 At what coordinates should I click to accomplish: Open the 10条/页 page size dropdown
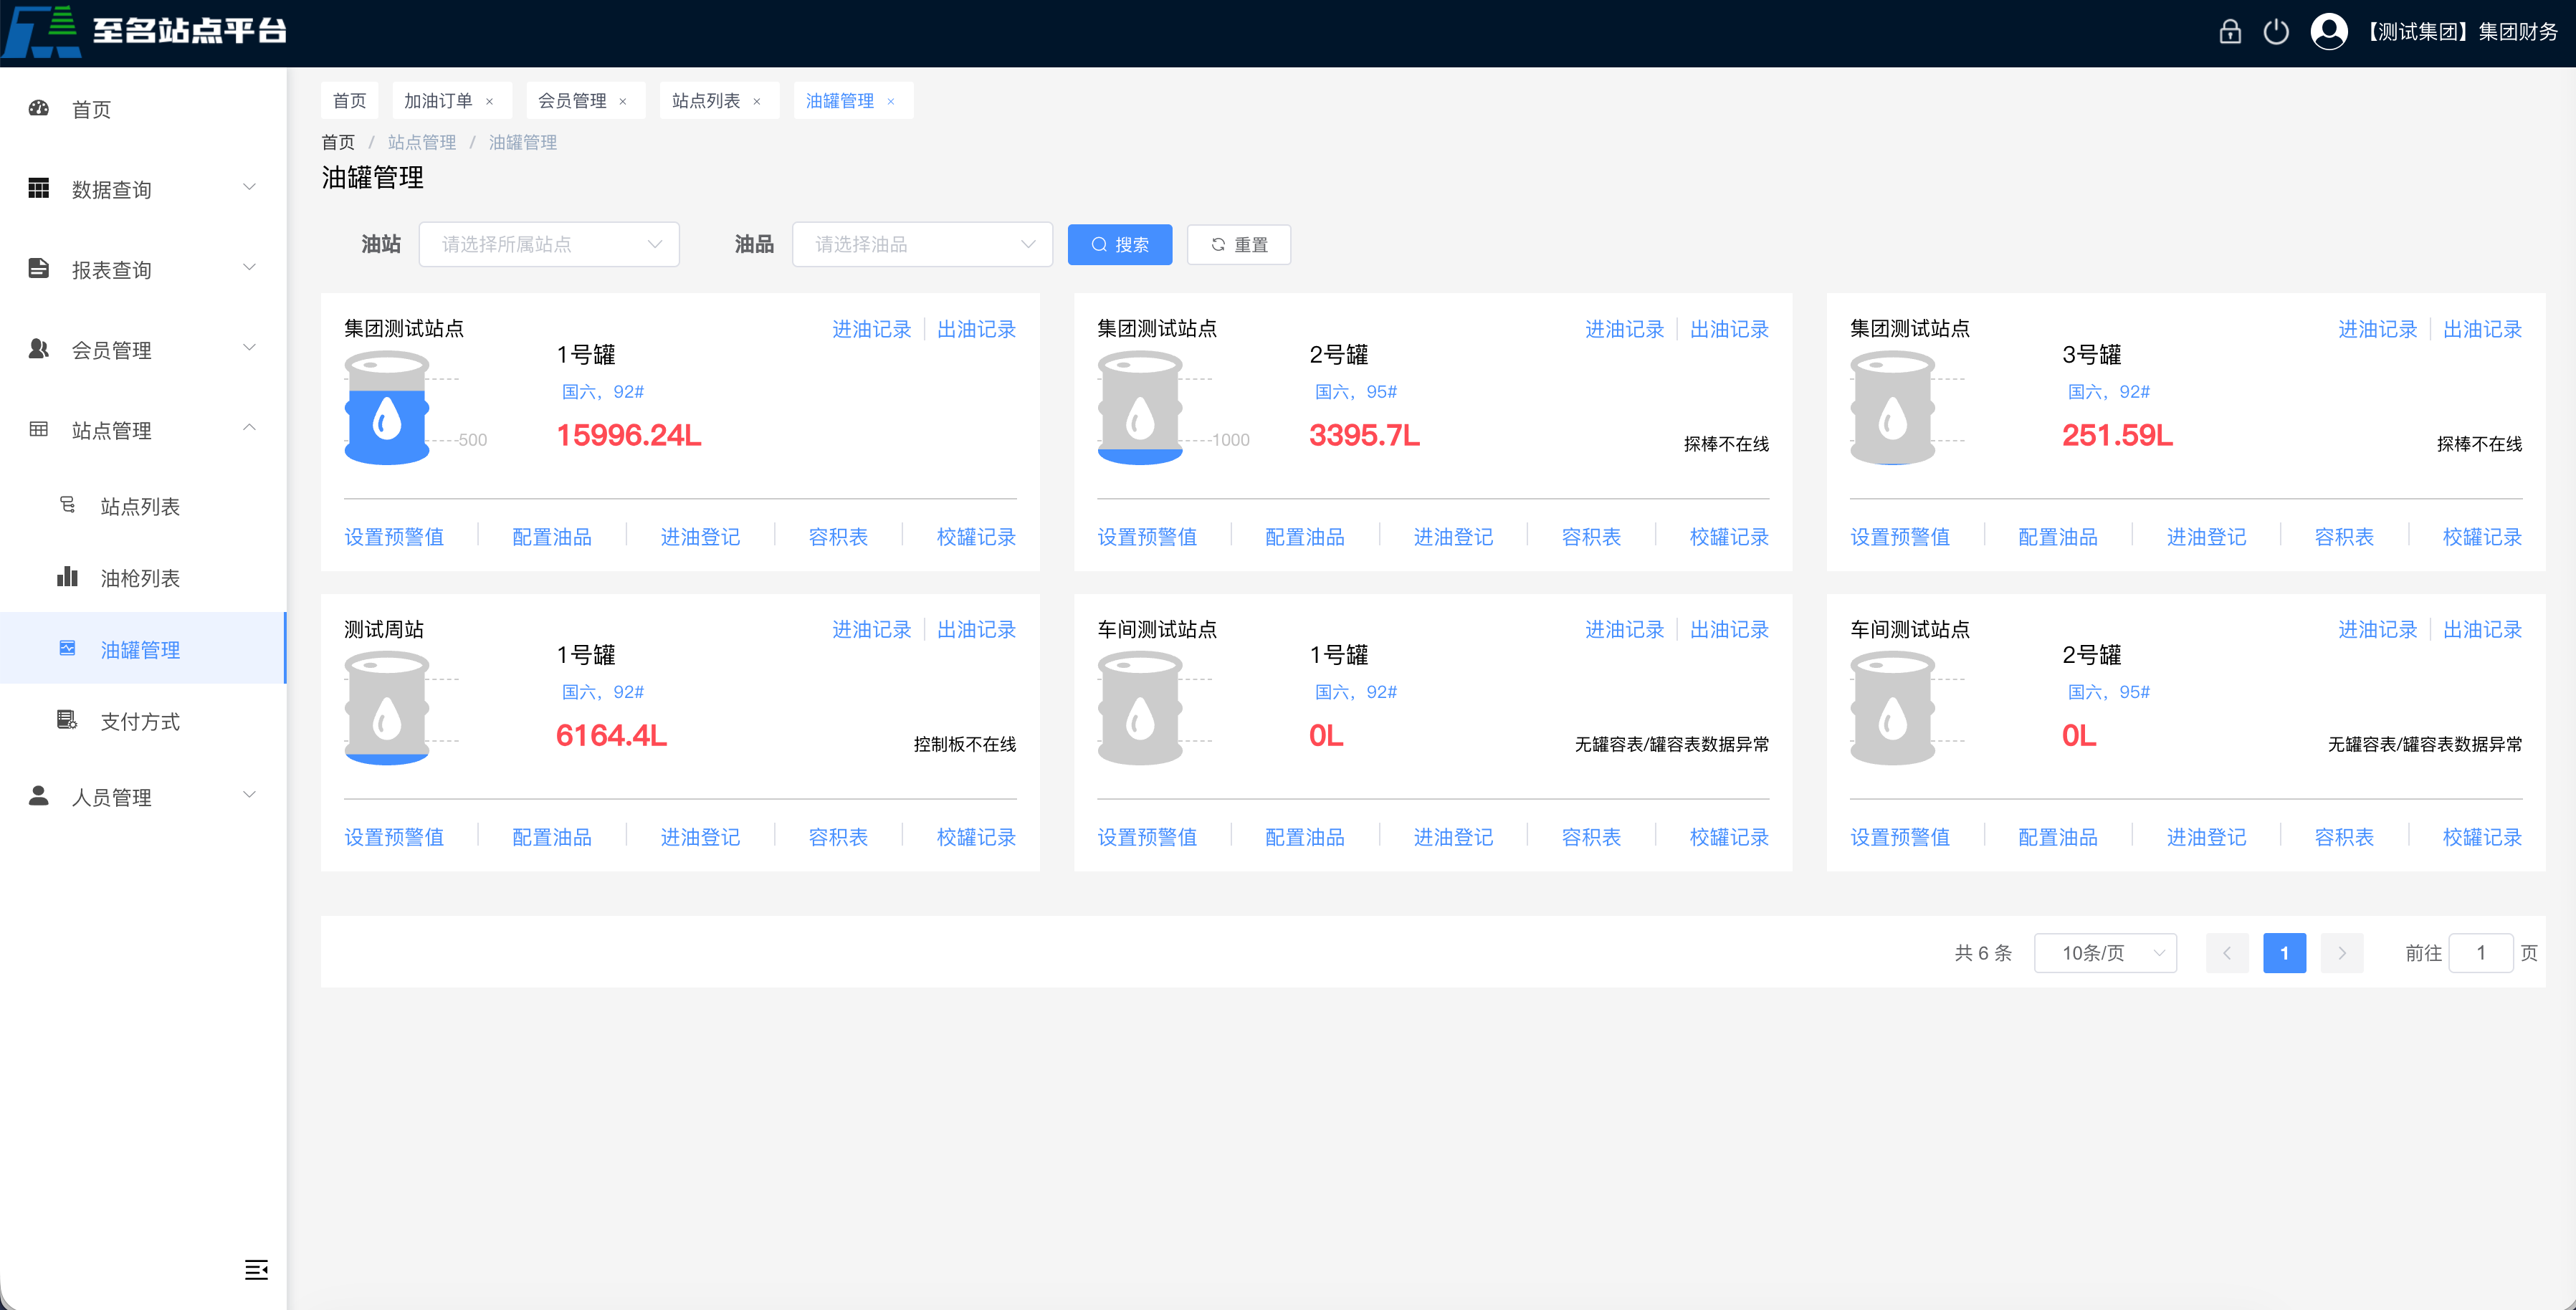tap(2106, 953)
